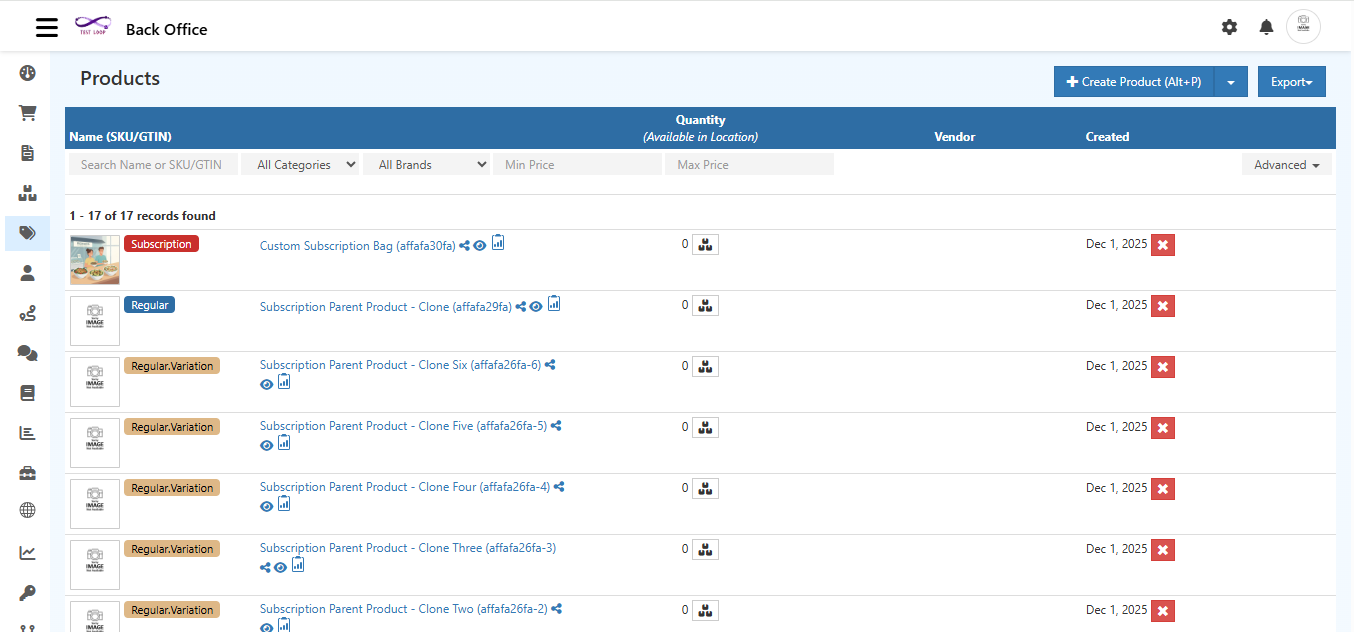Expand the Advanced filter options
1354x632 pixels.
(x=1286, y=164)
